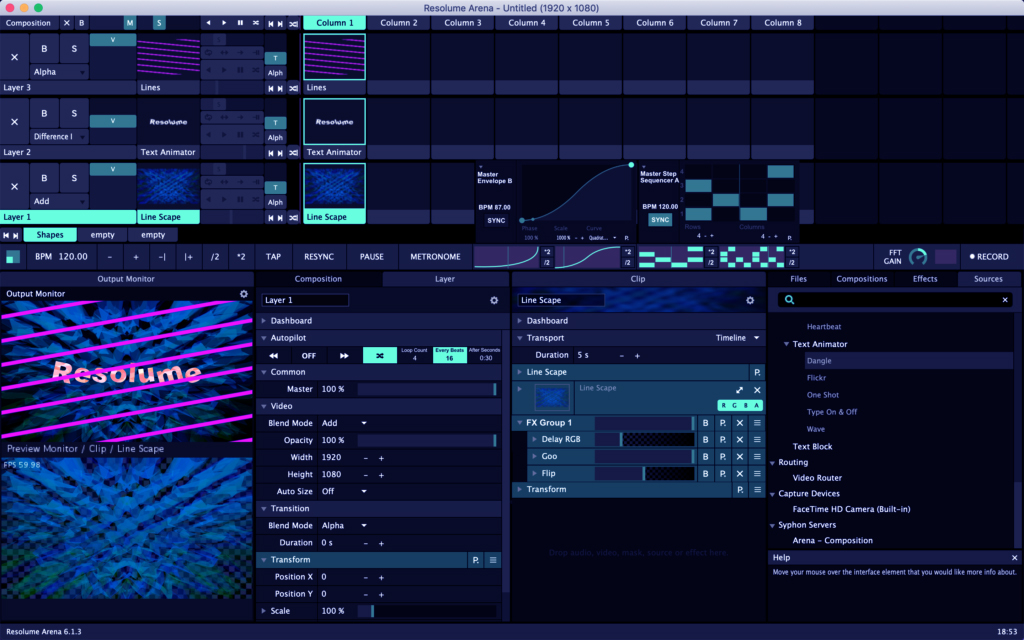Open Line Scape presets P button
Screen dimensions: 1024x640
[757, 372]
